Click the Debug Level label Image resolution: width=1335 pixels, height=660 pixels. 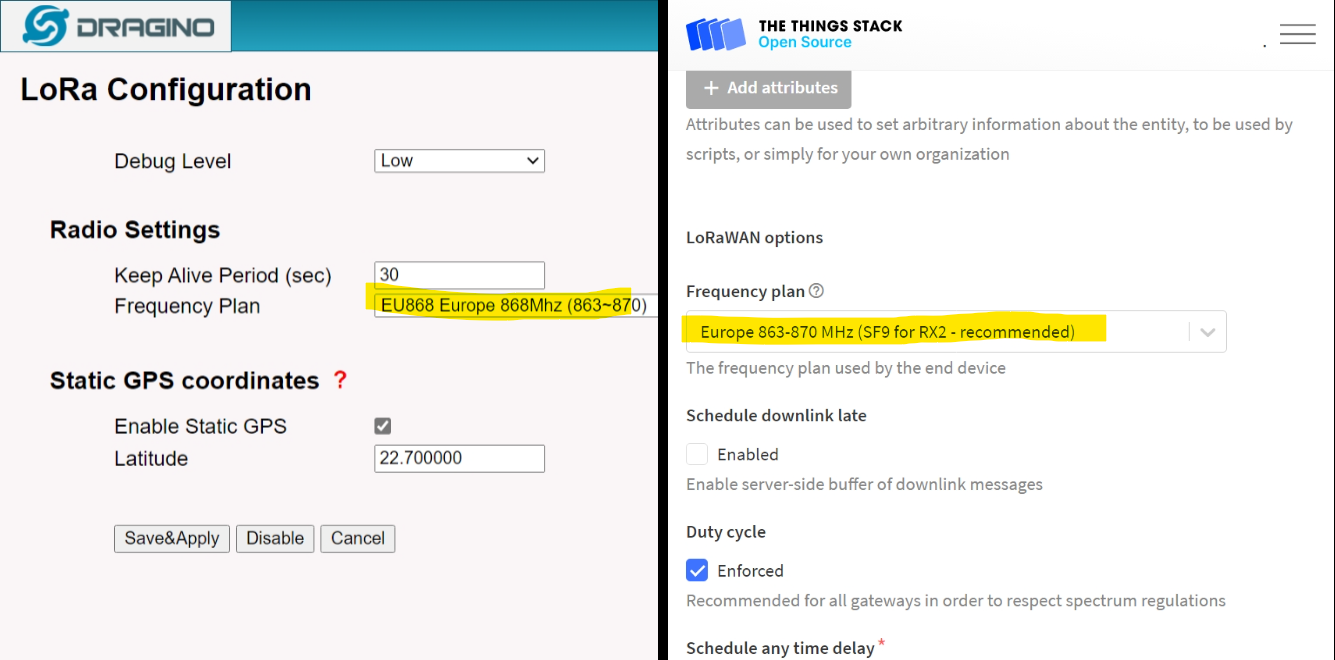pyautogui.click(x=173, y=161)
